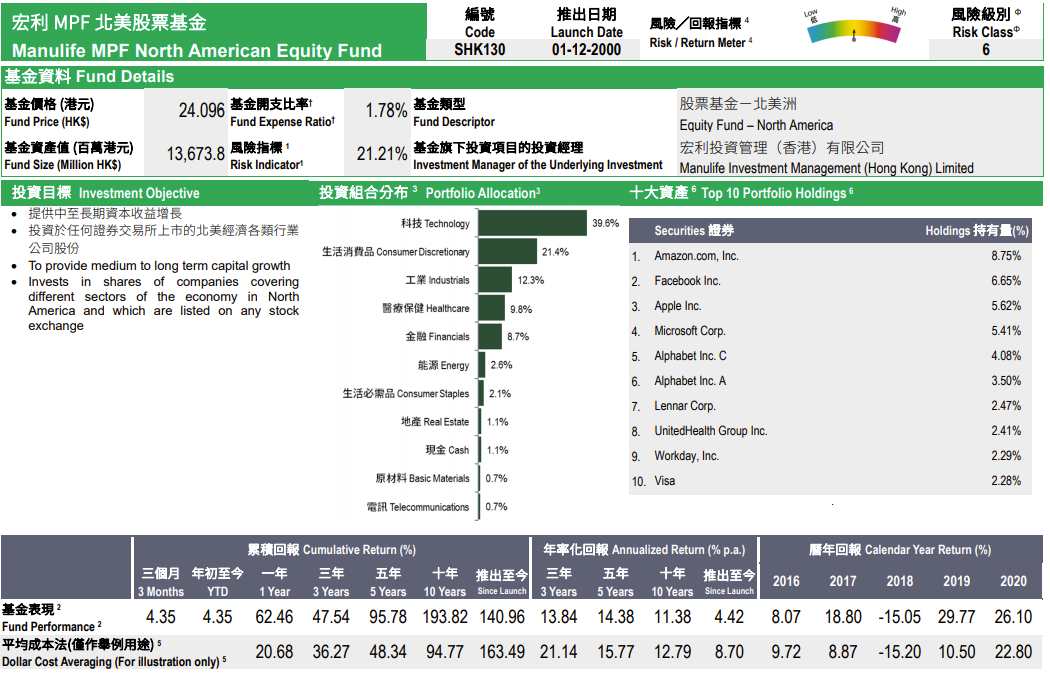Click the '2018' calendar year column header
Image resolution: width=1050 pixels, height=678 pixels.
900,582
